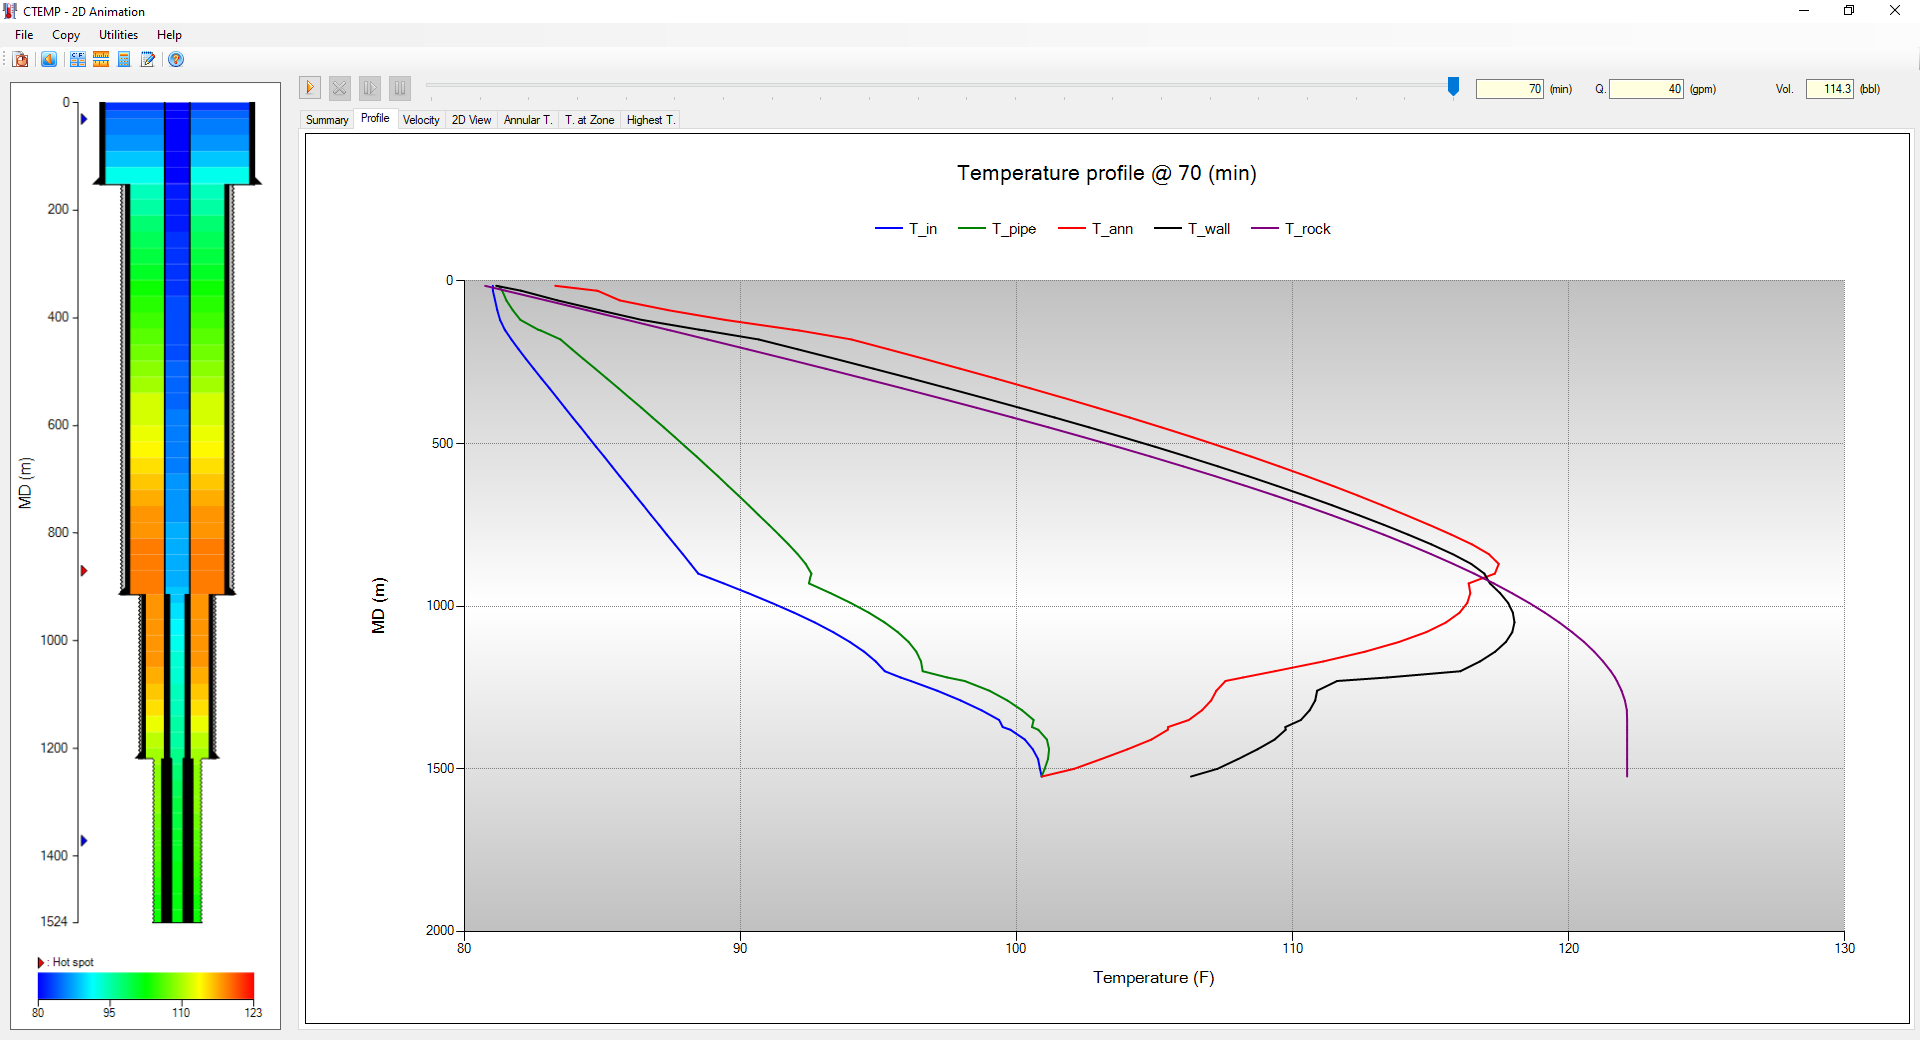Click the flow rate Q input field
The width and height of the screenshot is (1920, 1040).
pyautogui.click(x=1645, y=89)
